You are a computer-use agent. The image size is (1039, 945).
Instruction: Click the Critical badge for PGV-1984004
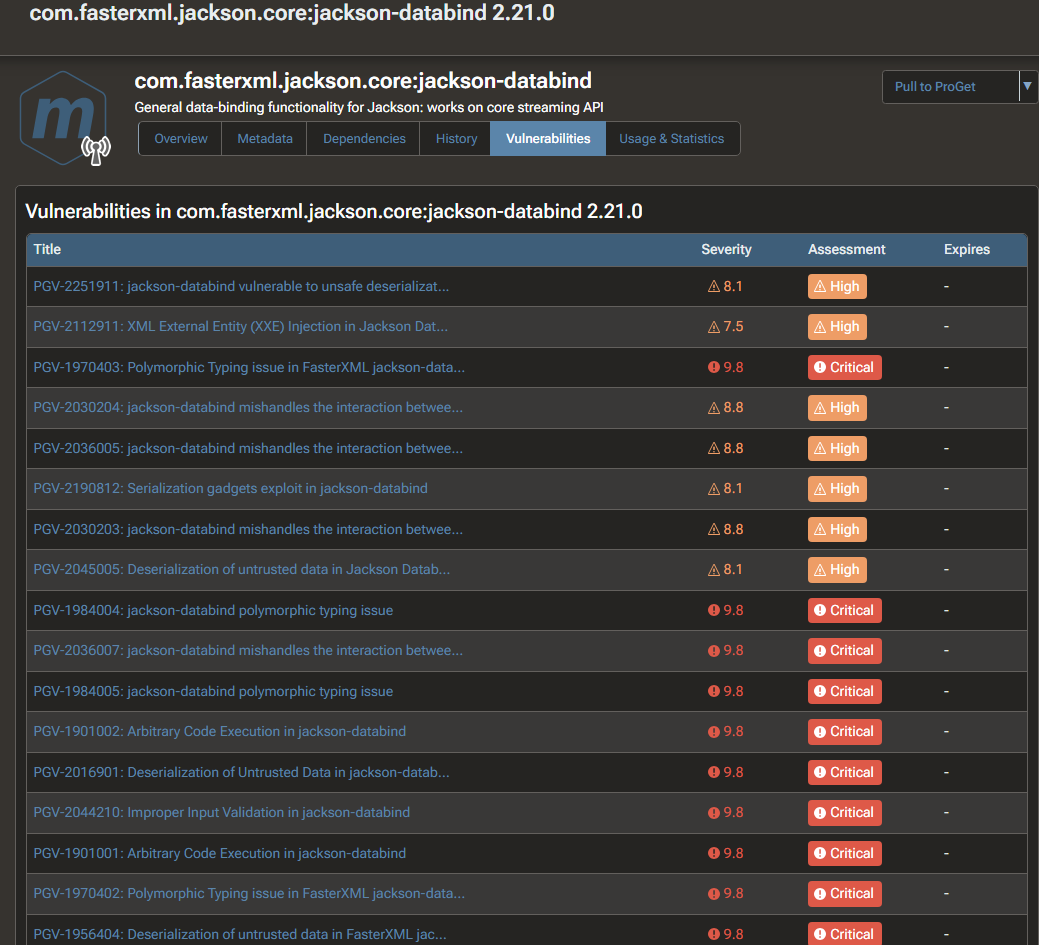(x=844, y=610)
